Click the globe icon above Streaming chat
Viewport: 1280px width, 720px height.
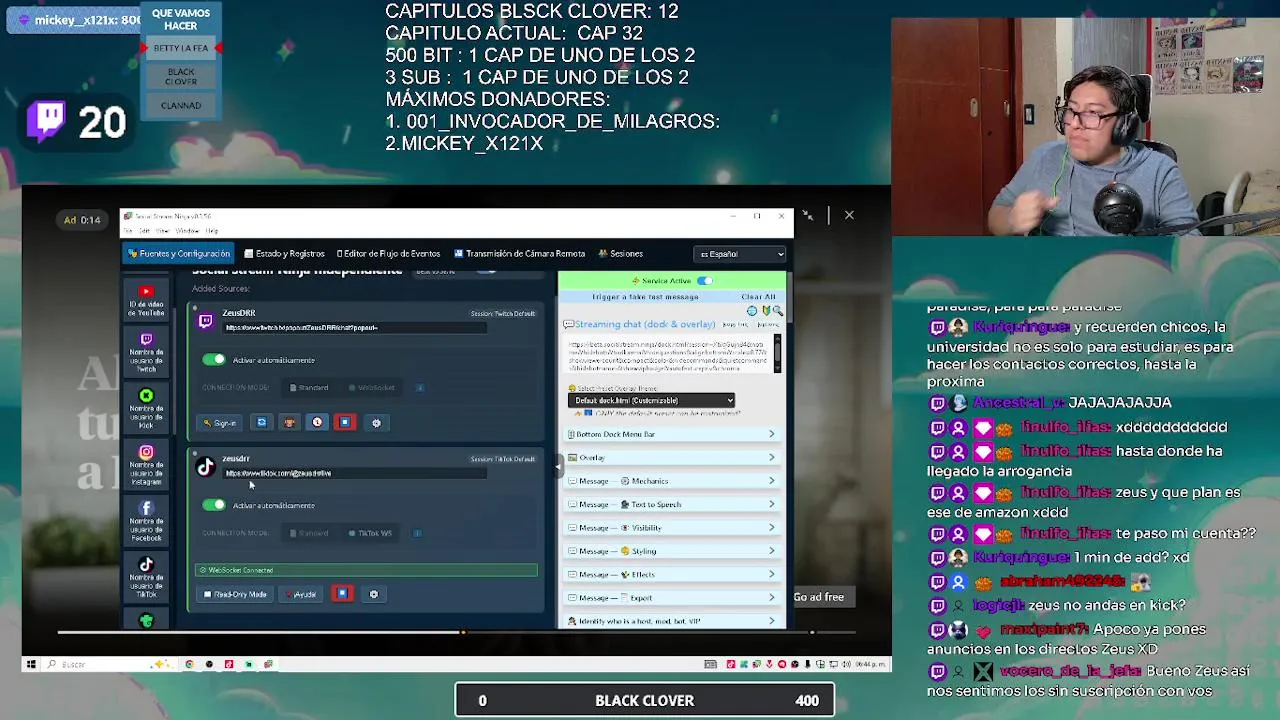pyautogui.click(x=752, y=311)
